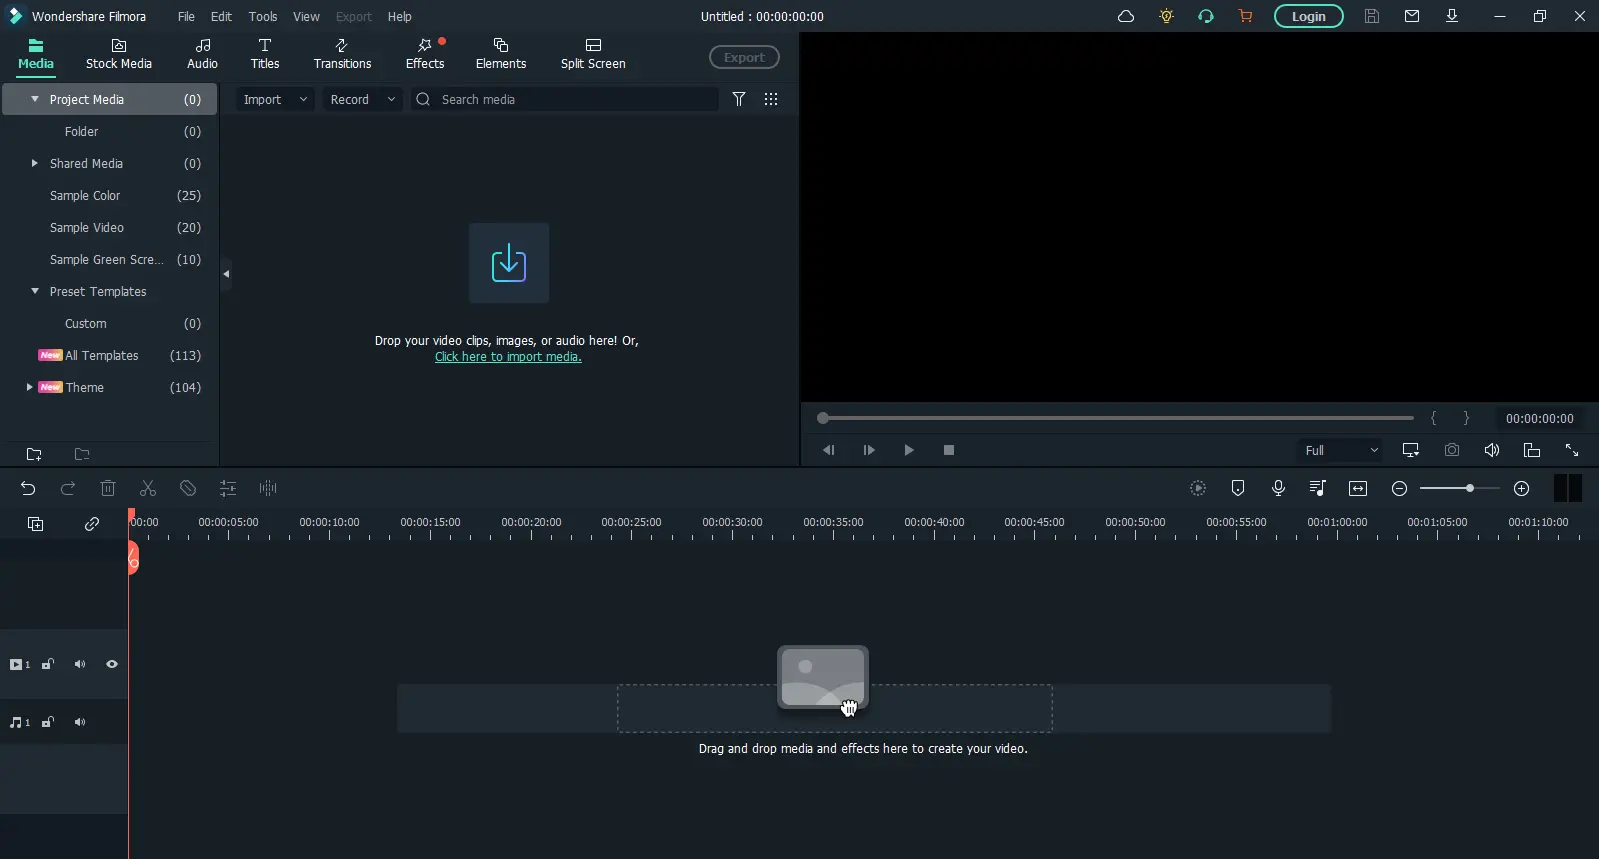The height and width of the screenshot is (859, 1599).
Task: Open the Tools menu
Action: pos(263,16)
